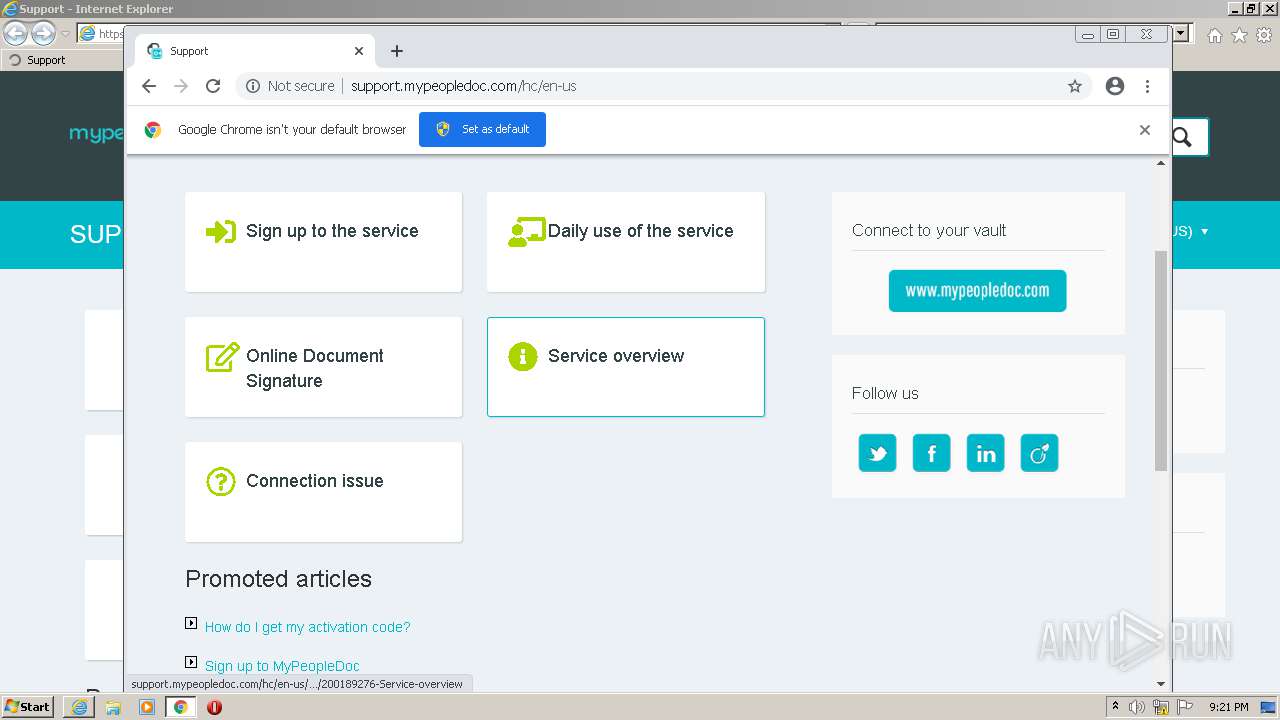Click the clock showing 9:21 PM
1280x720 pixels.
point(1228,707)
